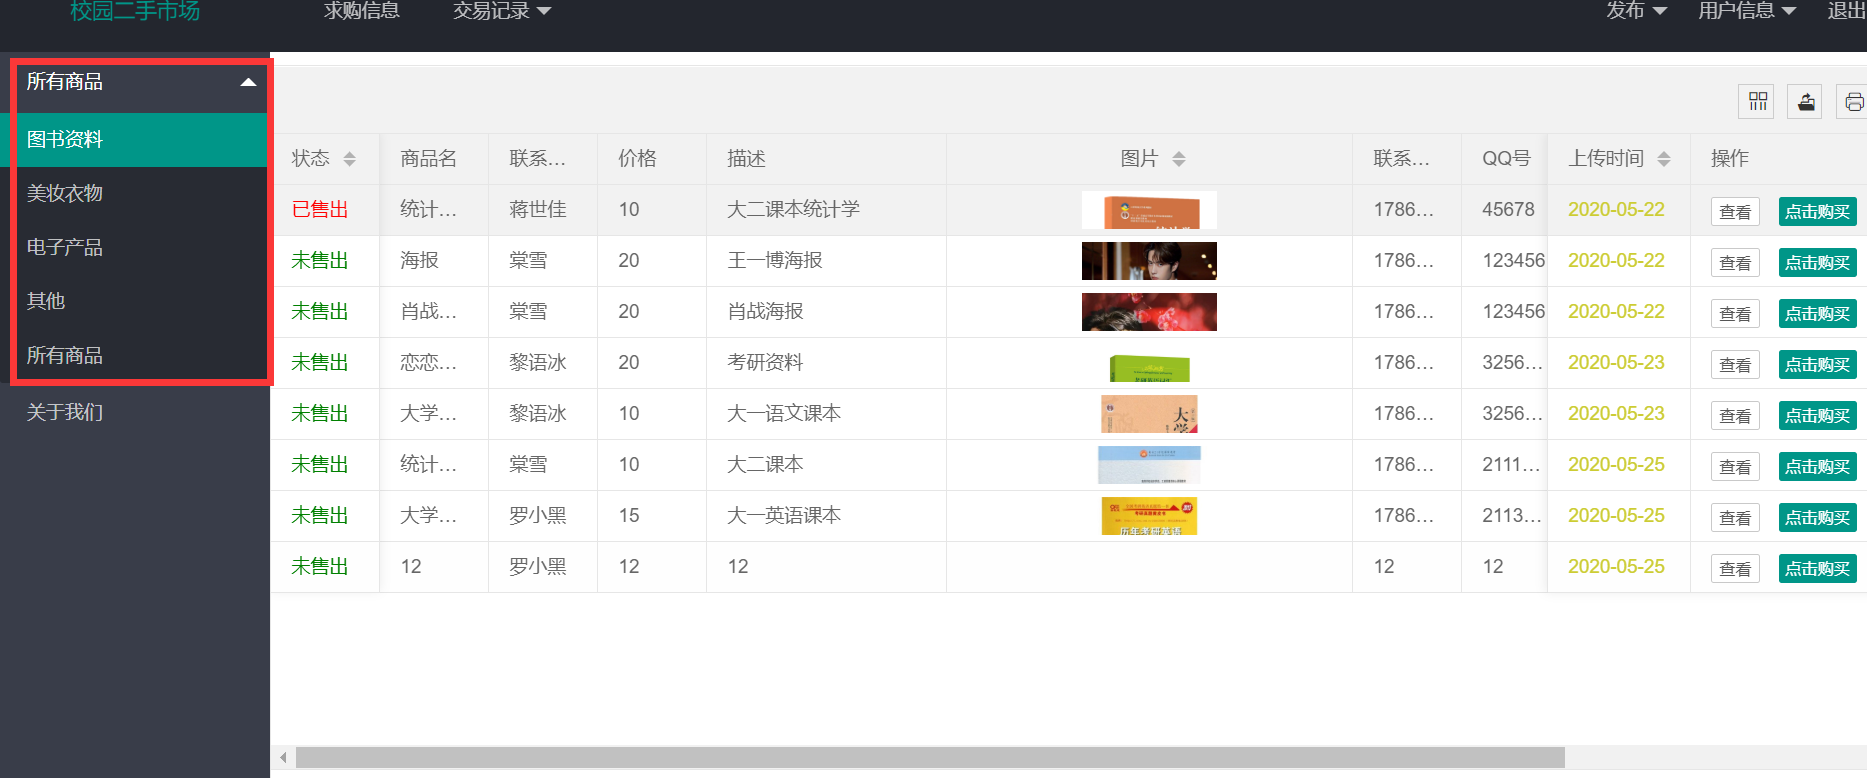Click 点击购买 for 肖战海报 row
This screenshot has width=1867, height=778.
1818,314
